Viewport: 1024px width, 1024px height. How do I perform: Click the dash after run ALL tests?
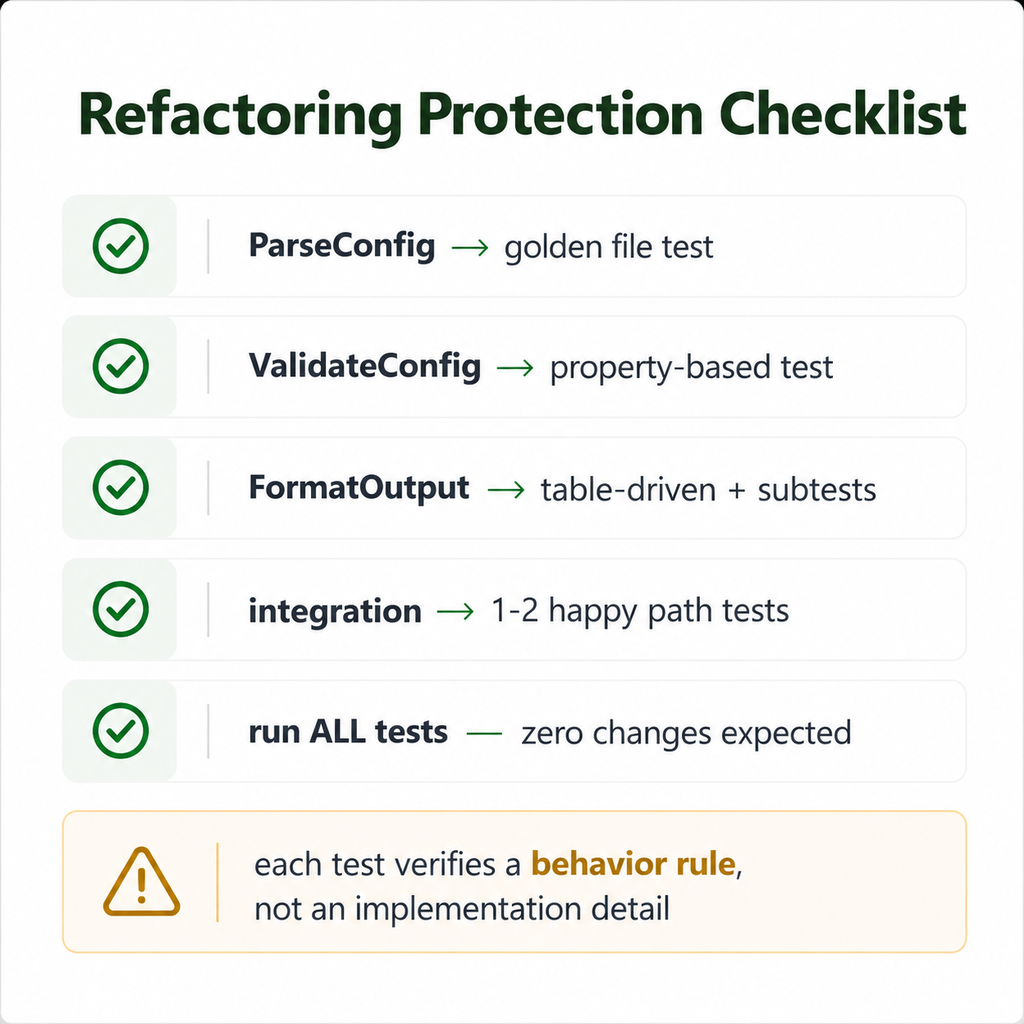tap(485, 733)
